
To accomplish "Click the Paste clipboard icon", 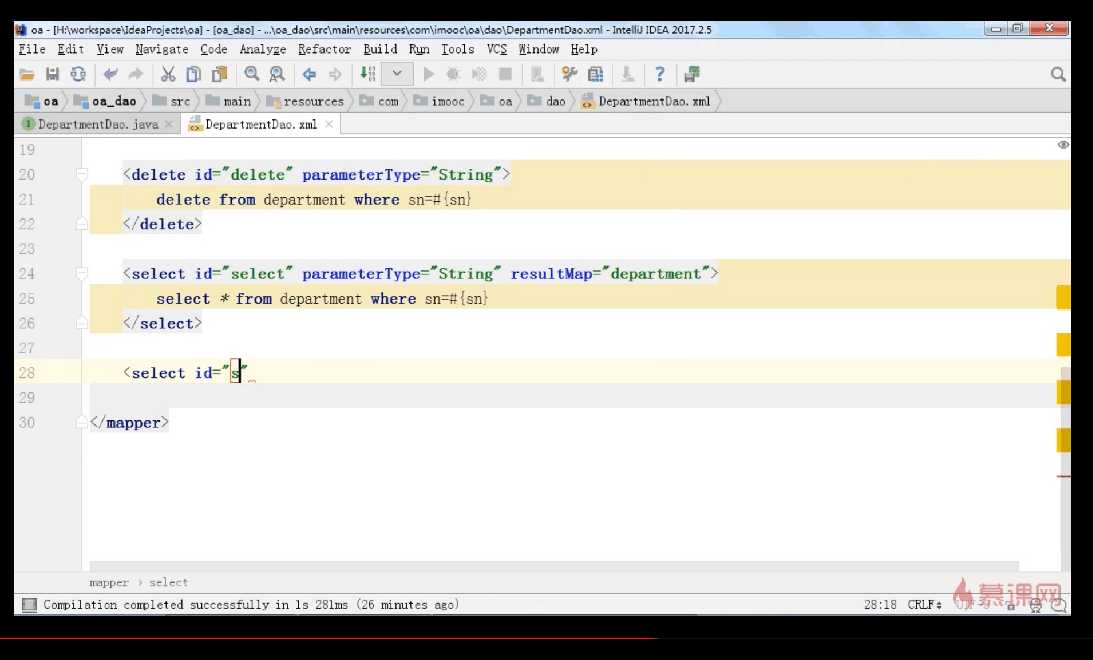I will coord(220,75).
